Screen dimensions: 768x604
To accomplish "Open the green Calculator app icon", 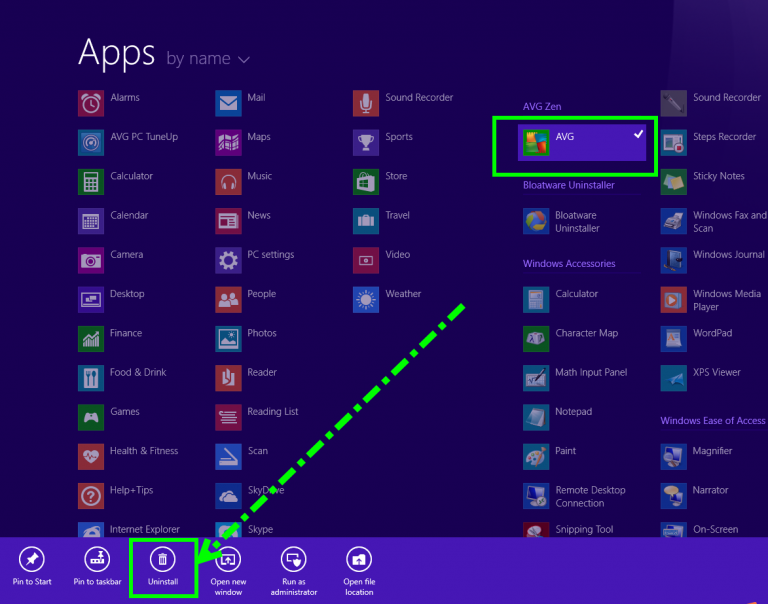I will point(91,182).
